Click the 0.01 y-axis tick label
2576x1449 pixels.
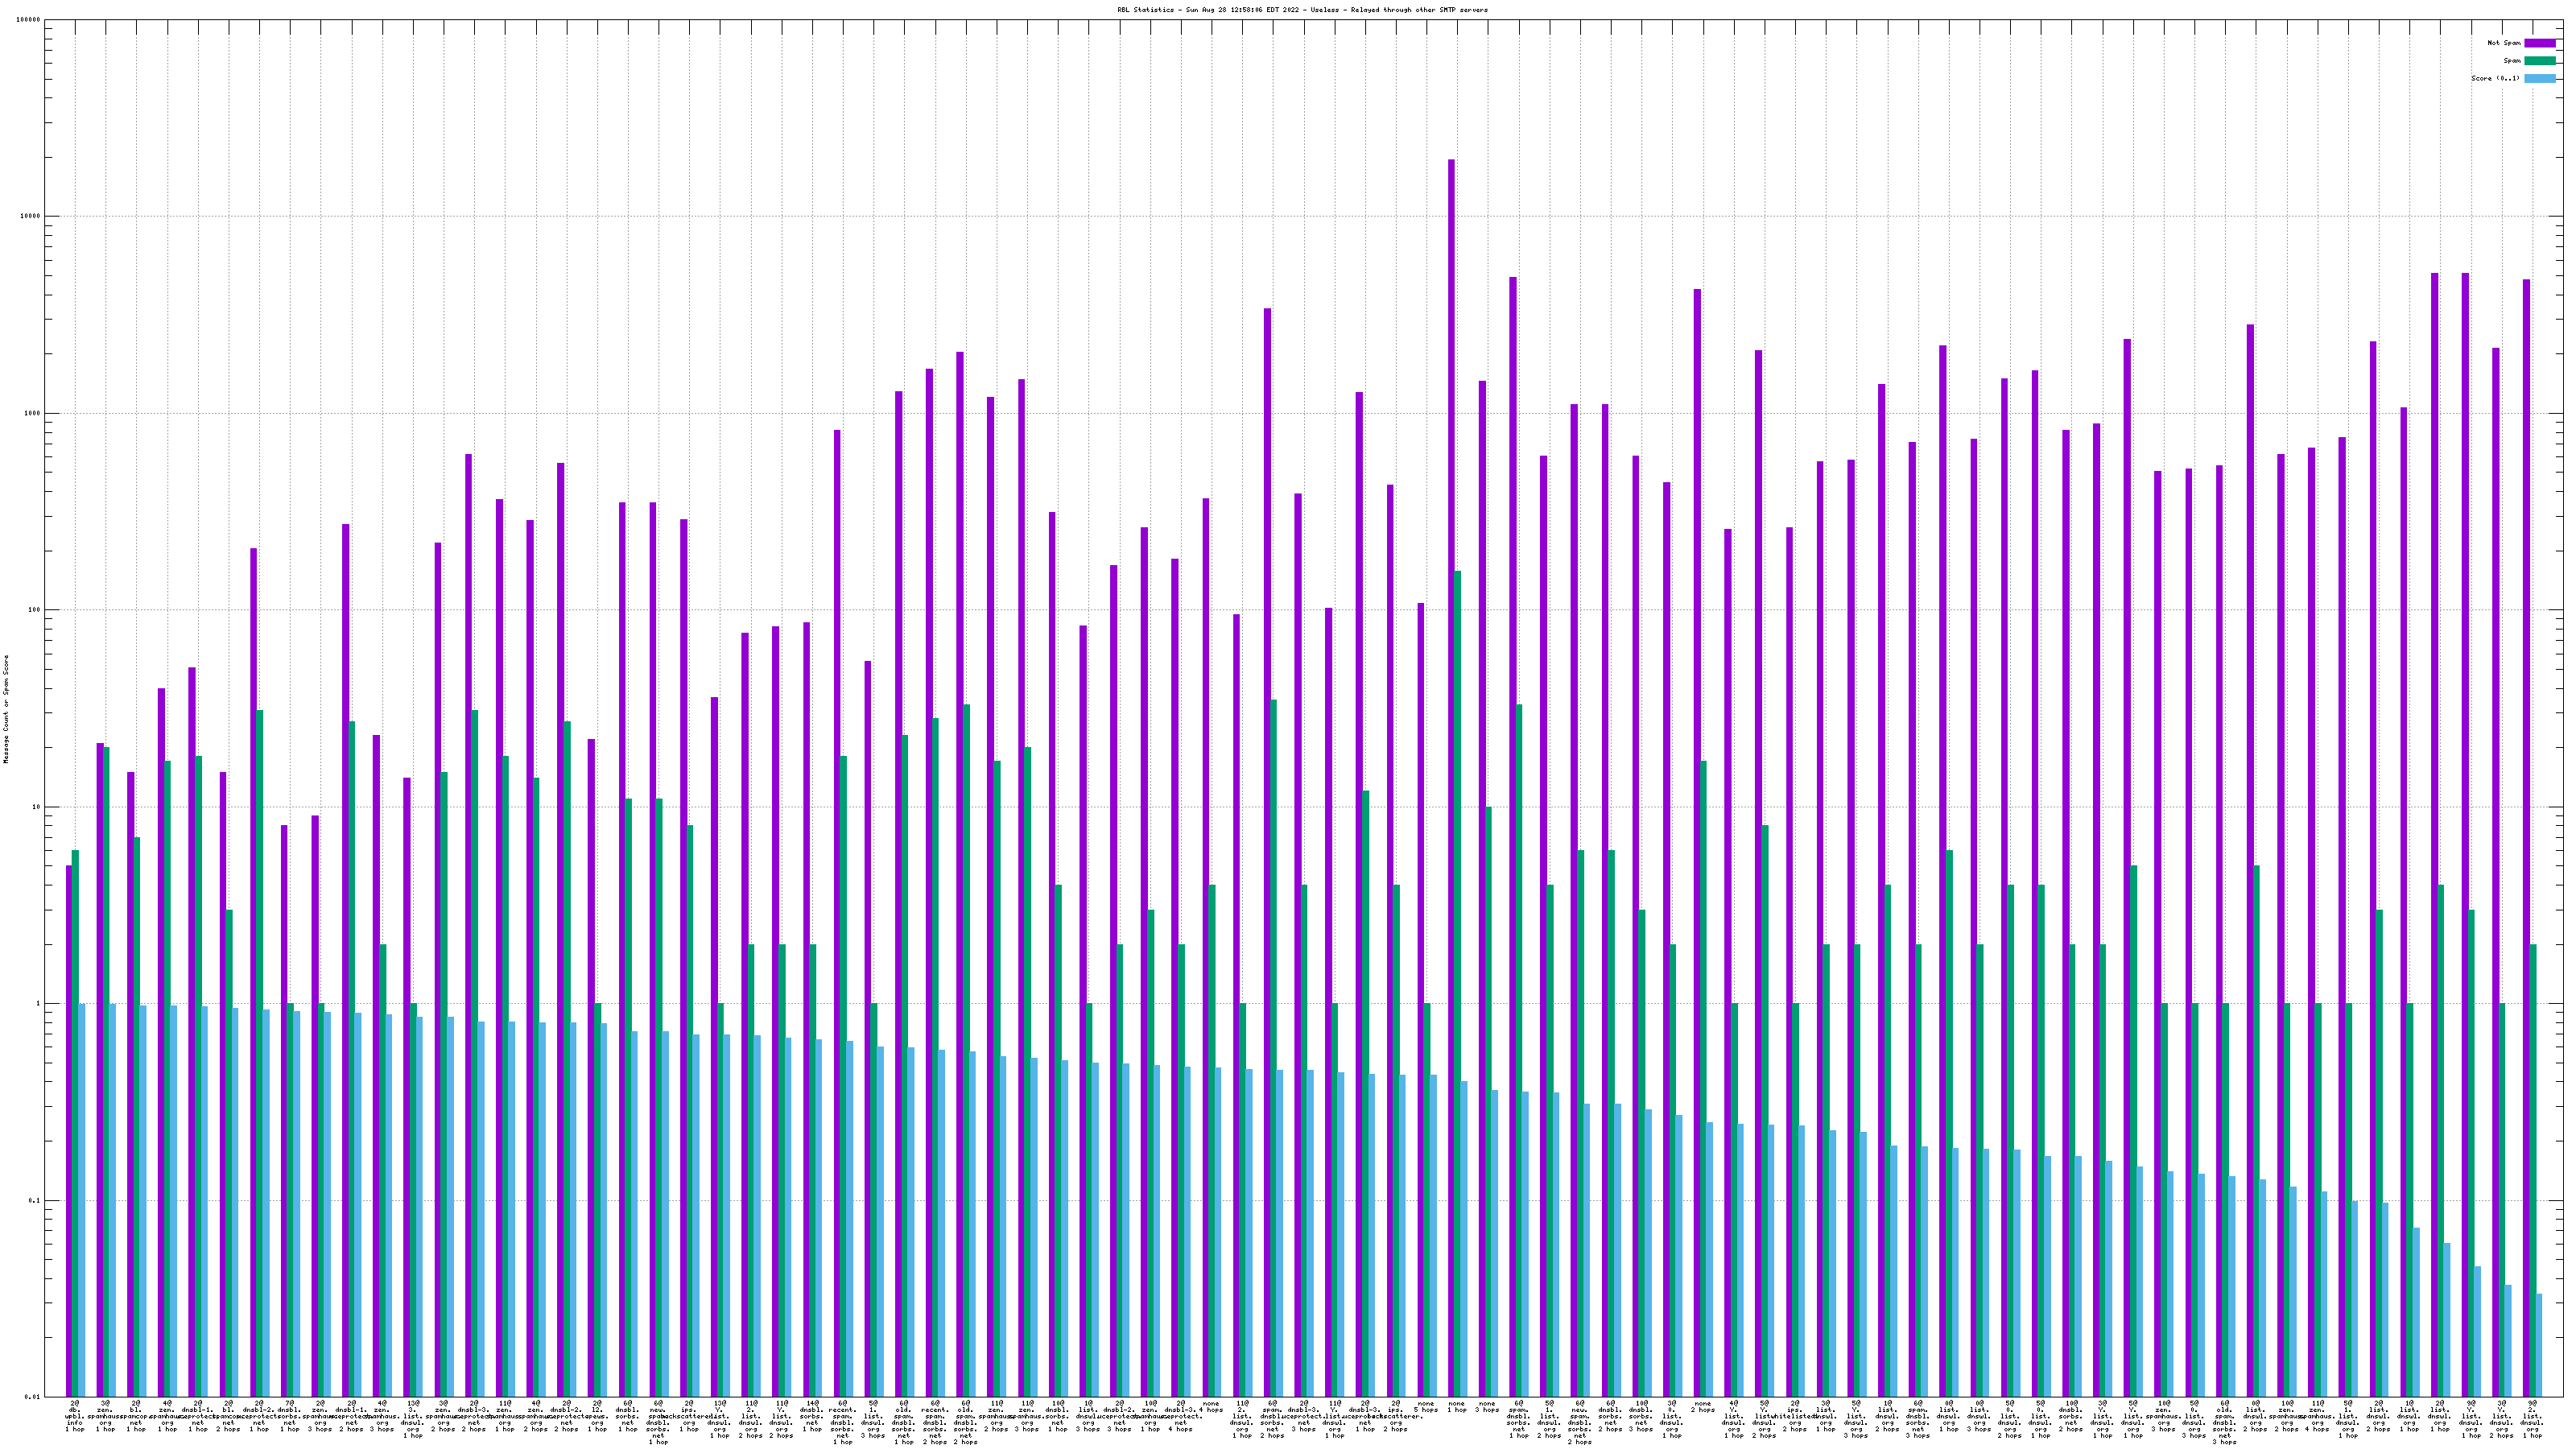pos(32,1397)
